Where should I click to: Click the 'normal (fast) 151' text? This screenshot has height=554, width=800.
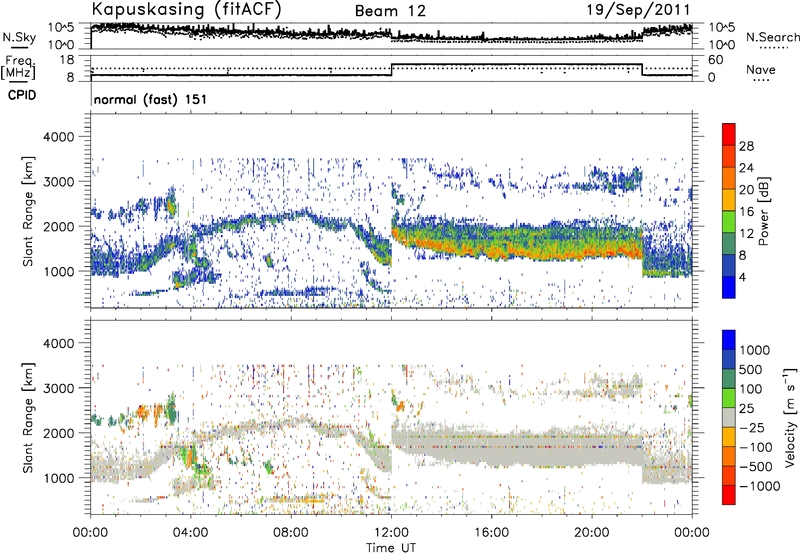(x=151, y=99)
